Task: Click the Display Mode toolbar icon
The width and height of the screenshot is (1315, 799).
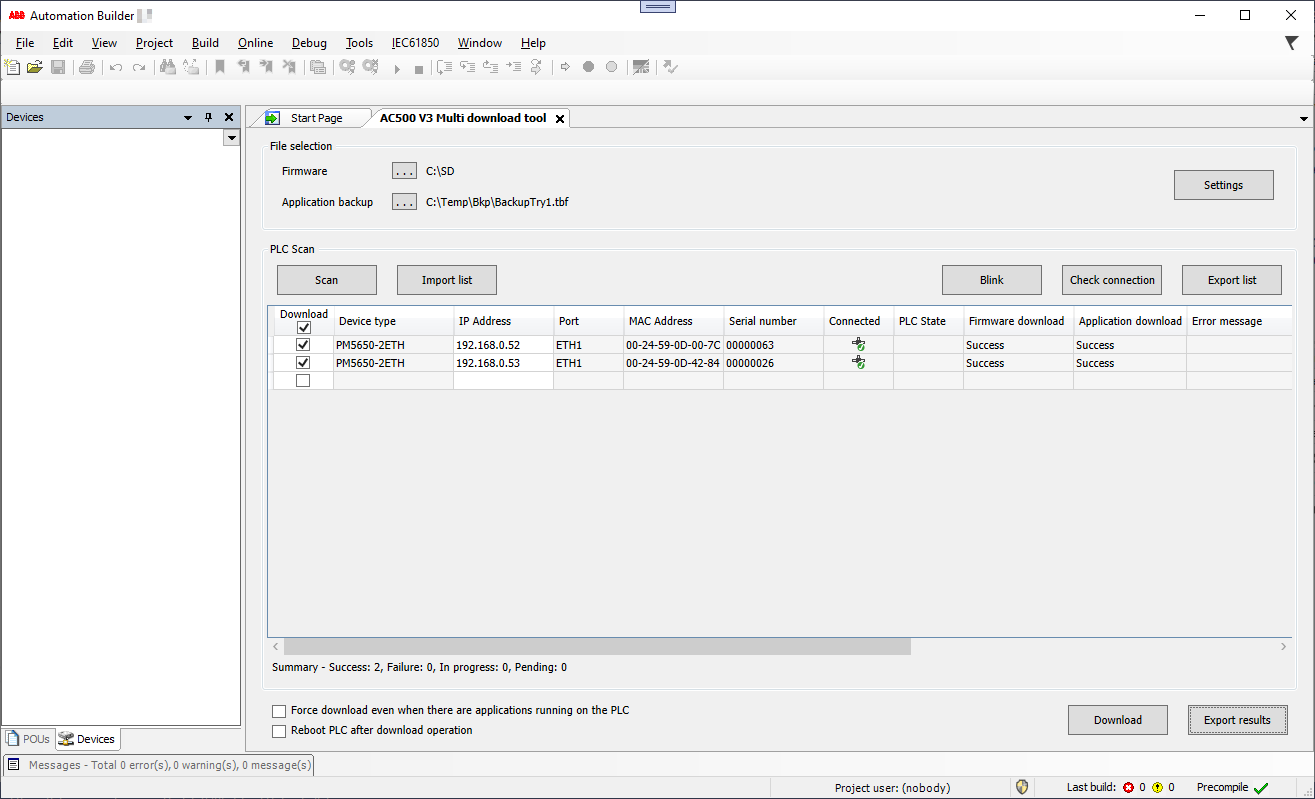Action: click(x=641, y=67)
